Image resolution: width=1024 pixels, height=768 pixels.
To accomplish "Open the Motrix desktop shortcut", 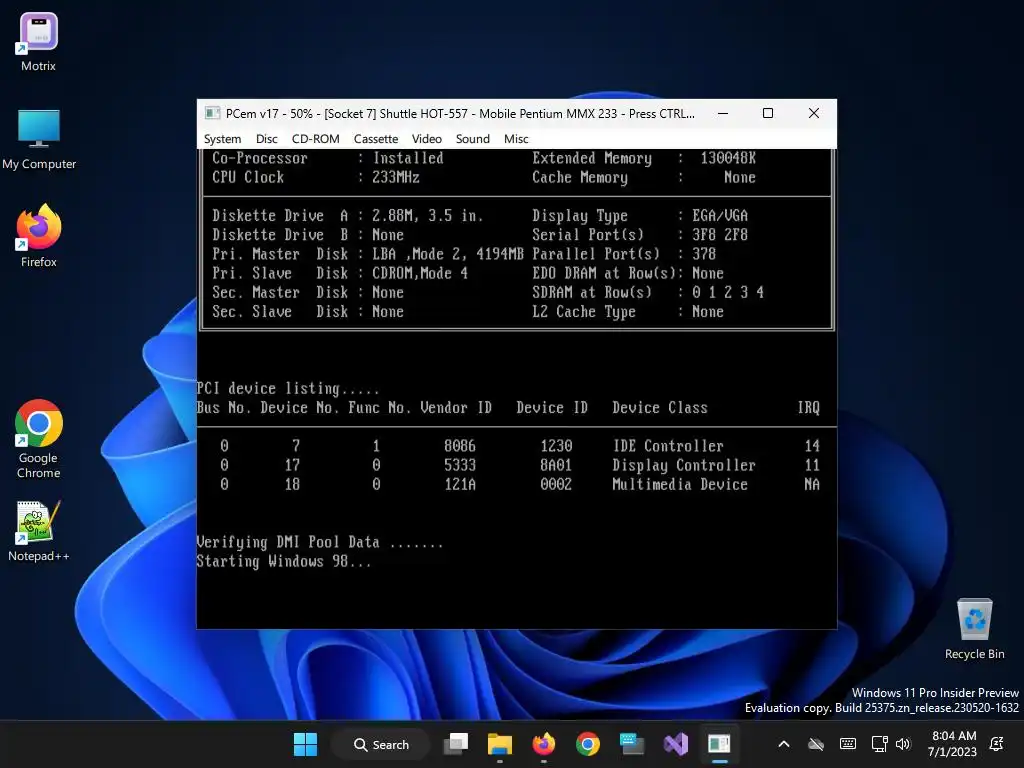I will coord(39,42).
